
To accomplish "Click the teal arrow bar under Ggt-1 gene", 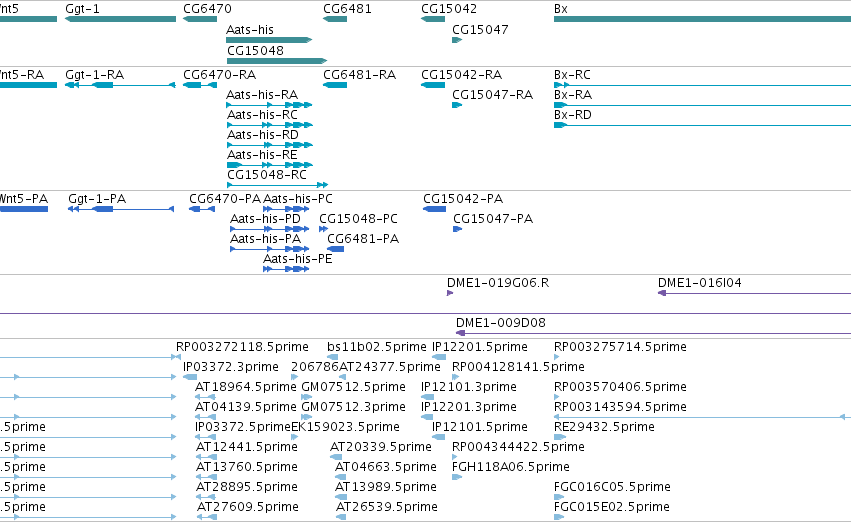I will point(120,19).
